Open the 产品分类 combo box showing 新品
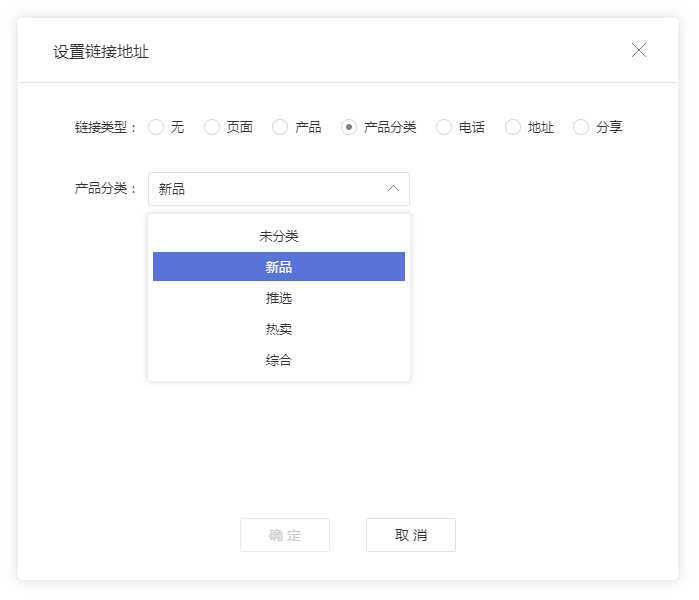This screenshot has height=600, width=699. (x=279, y=189)
